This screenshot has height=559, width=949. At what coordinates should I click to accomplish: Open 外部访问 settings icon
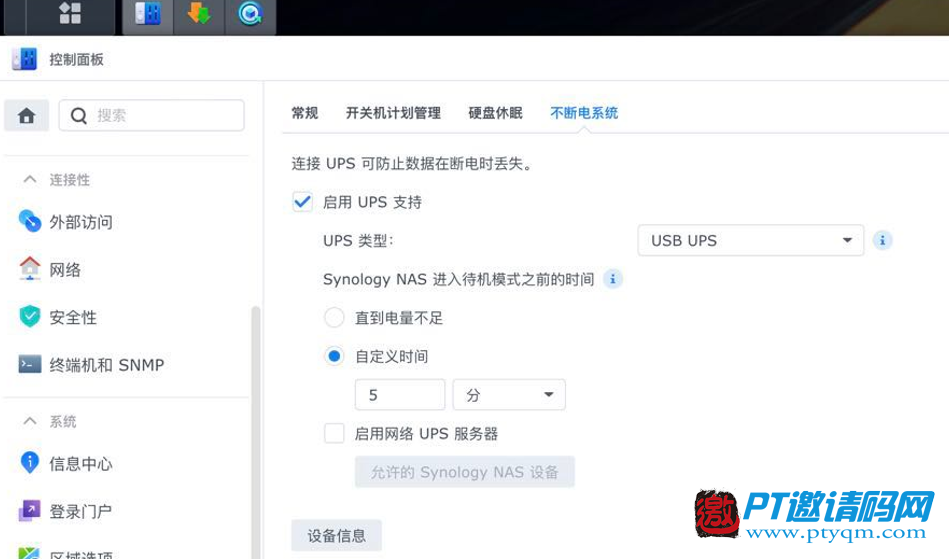point(30,221)
